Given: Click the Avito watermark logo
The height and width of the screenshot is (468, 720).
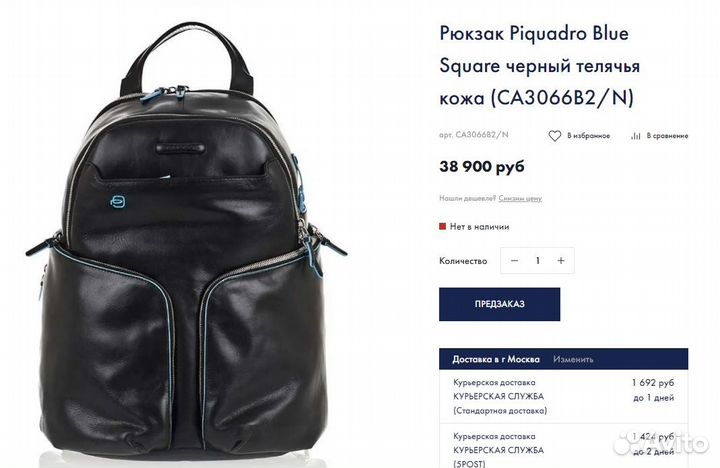Looking at the screenshot, I should (661, 443).
